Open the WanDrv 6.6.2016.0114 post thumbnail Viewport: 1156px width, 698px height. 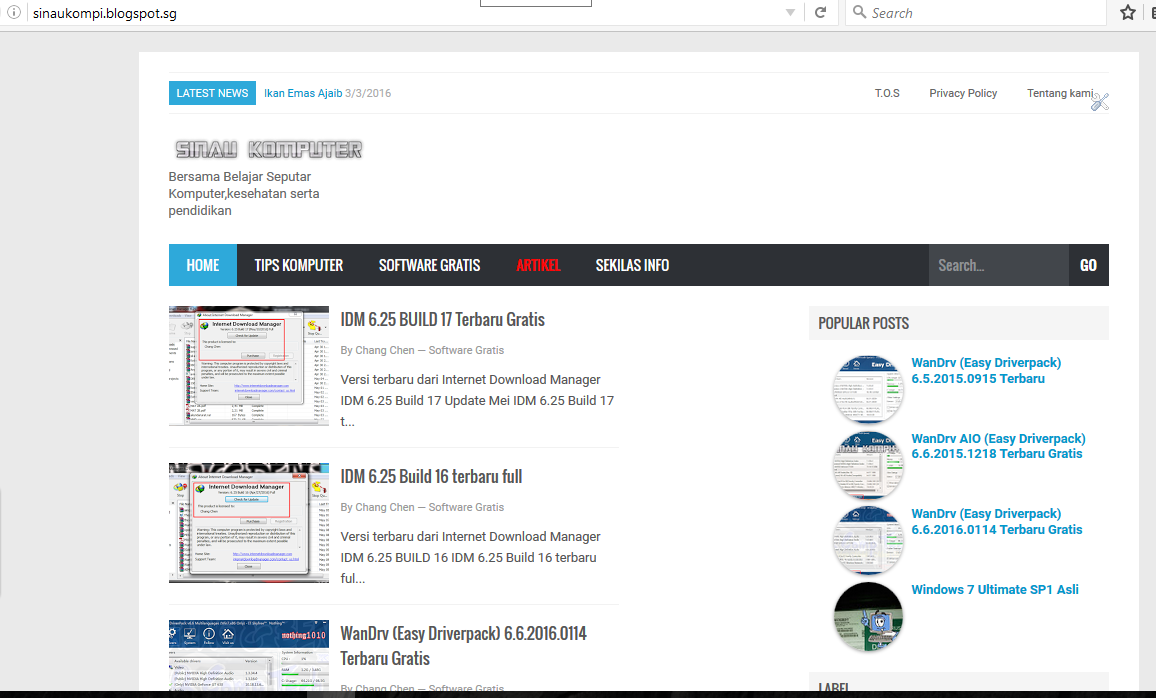coord(248,655)
